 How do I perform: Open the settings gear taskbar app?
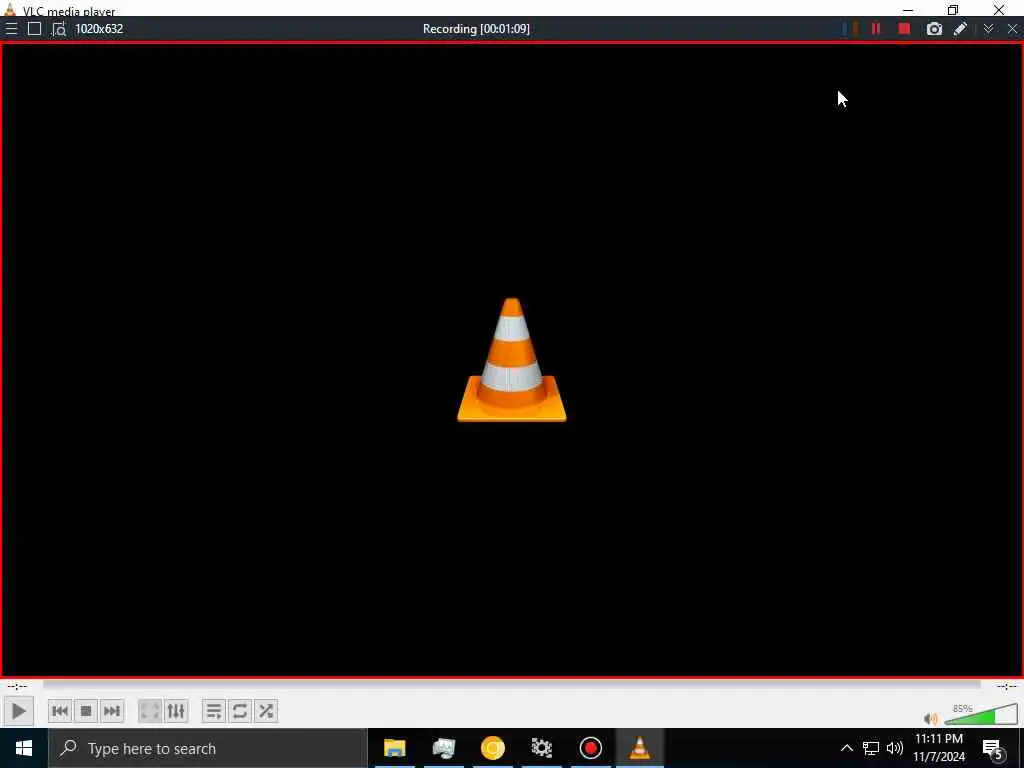click(x=541, y=748)
